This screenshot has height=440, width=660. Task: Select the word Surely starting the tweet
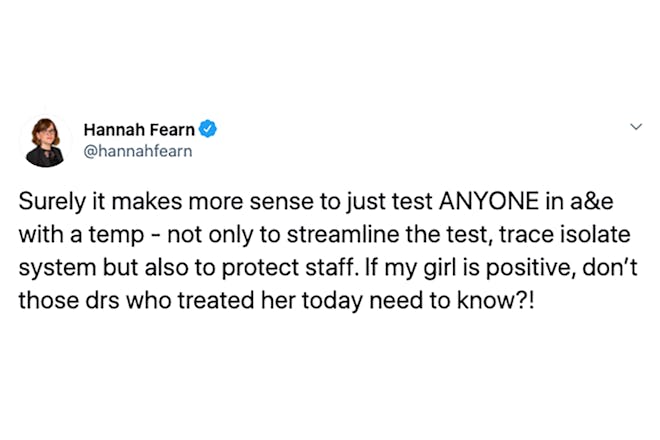[x=52, y=202]
